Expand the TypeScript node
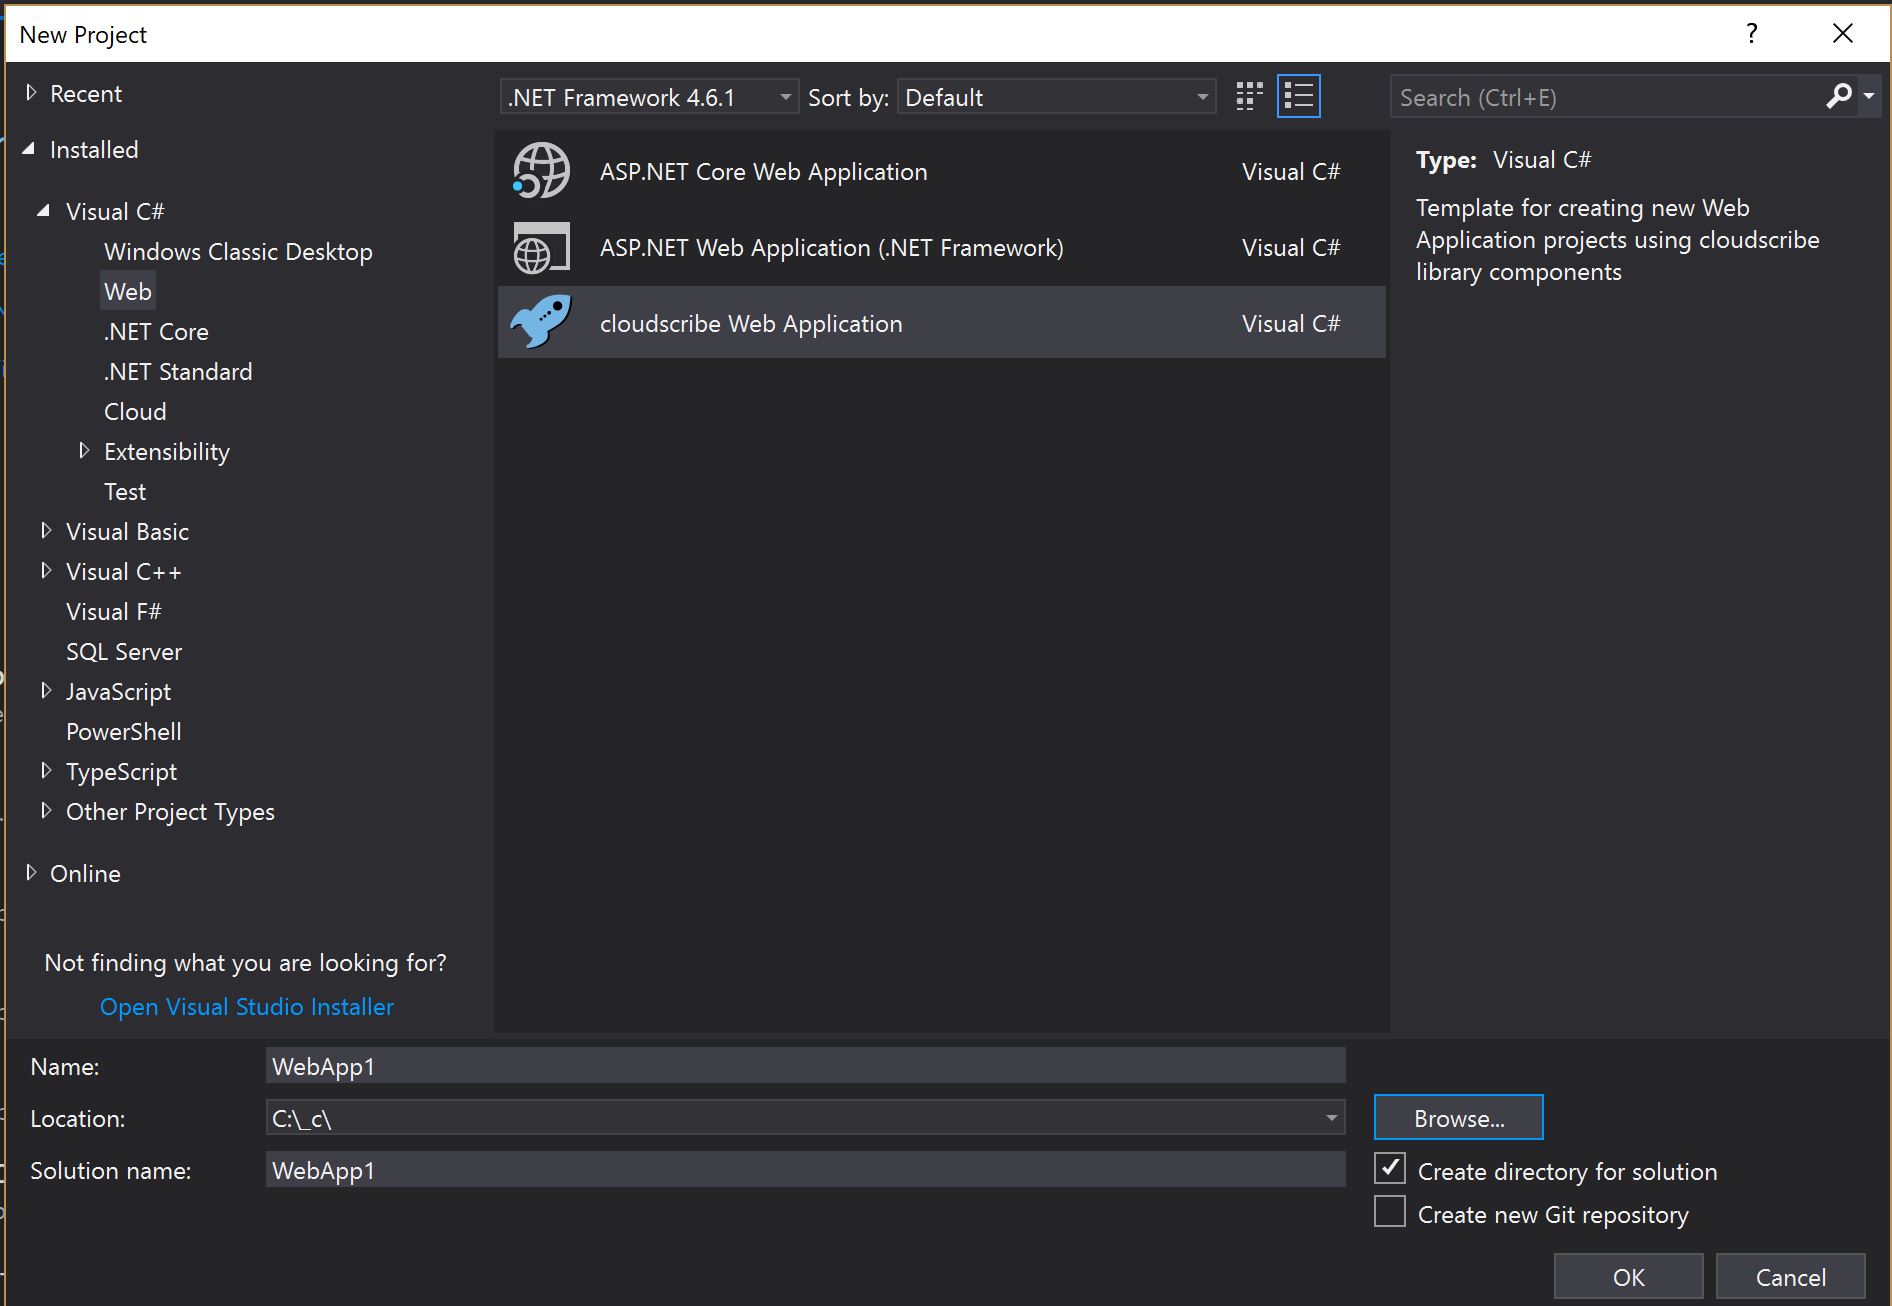Screen dimensions: 1892x1306 coord(45,771)
